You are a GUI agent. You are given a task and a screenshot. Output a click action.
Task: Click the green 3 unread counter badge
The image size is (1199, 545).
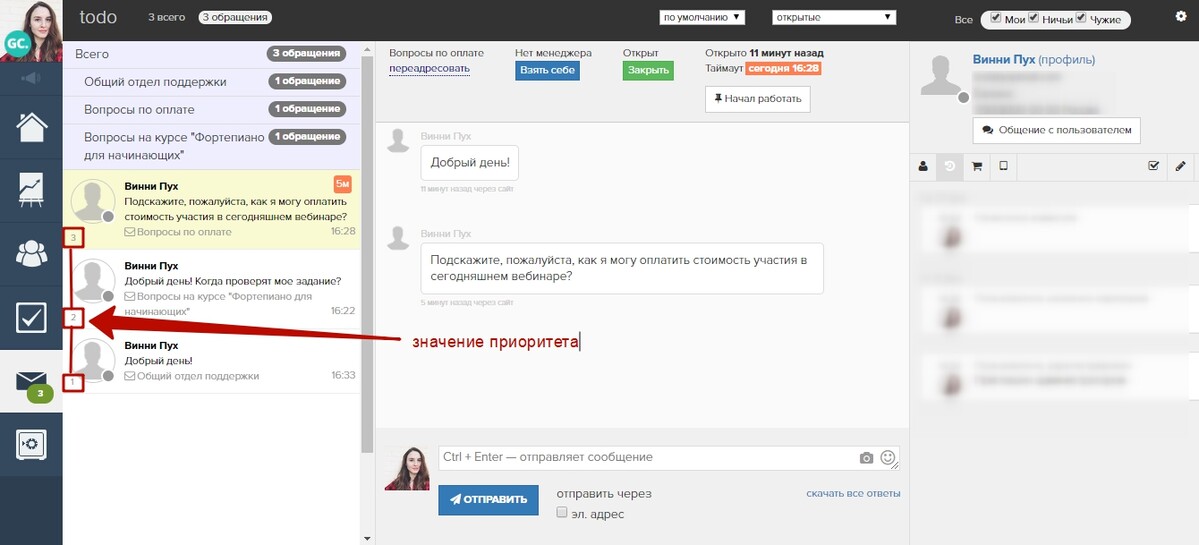pos(40,394)
